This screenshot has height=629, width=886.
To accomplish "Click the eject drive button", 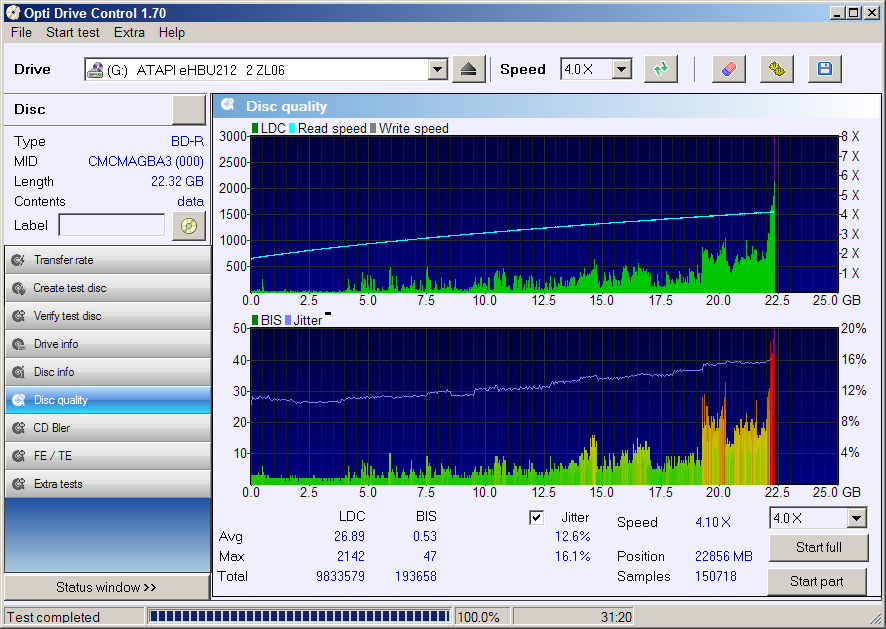I will coord(469,69).
